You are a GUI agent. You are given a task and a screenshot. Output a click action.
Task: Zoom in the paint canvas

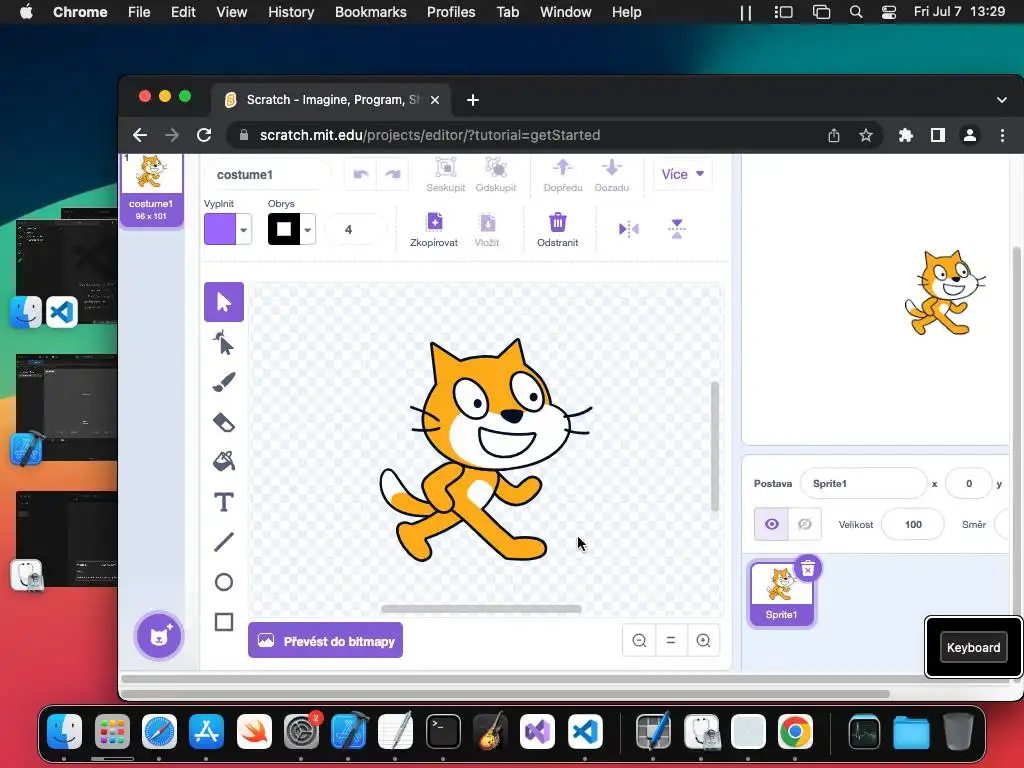pos(703,641)
